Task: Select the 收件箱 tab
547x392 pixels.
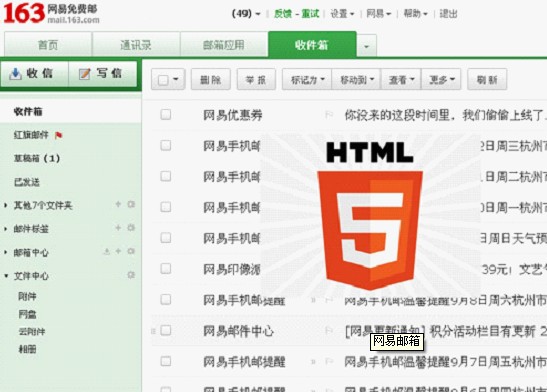Action: [x=312, y=45]
